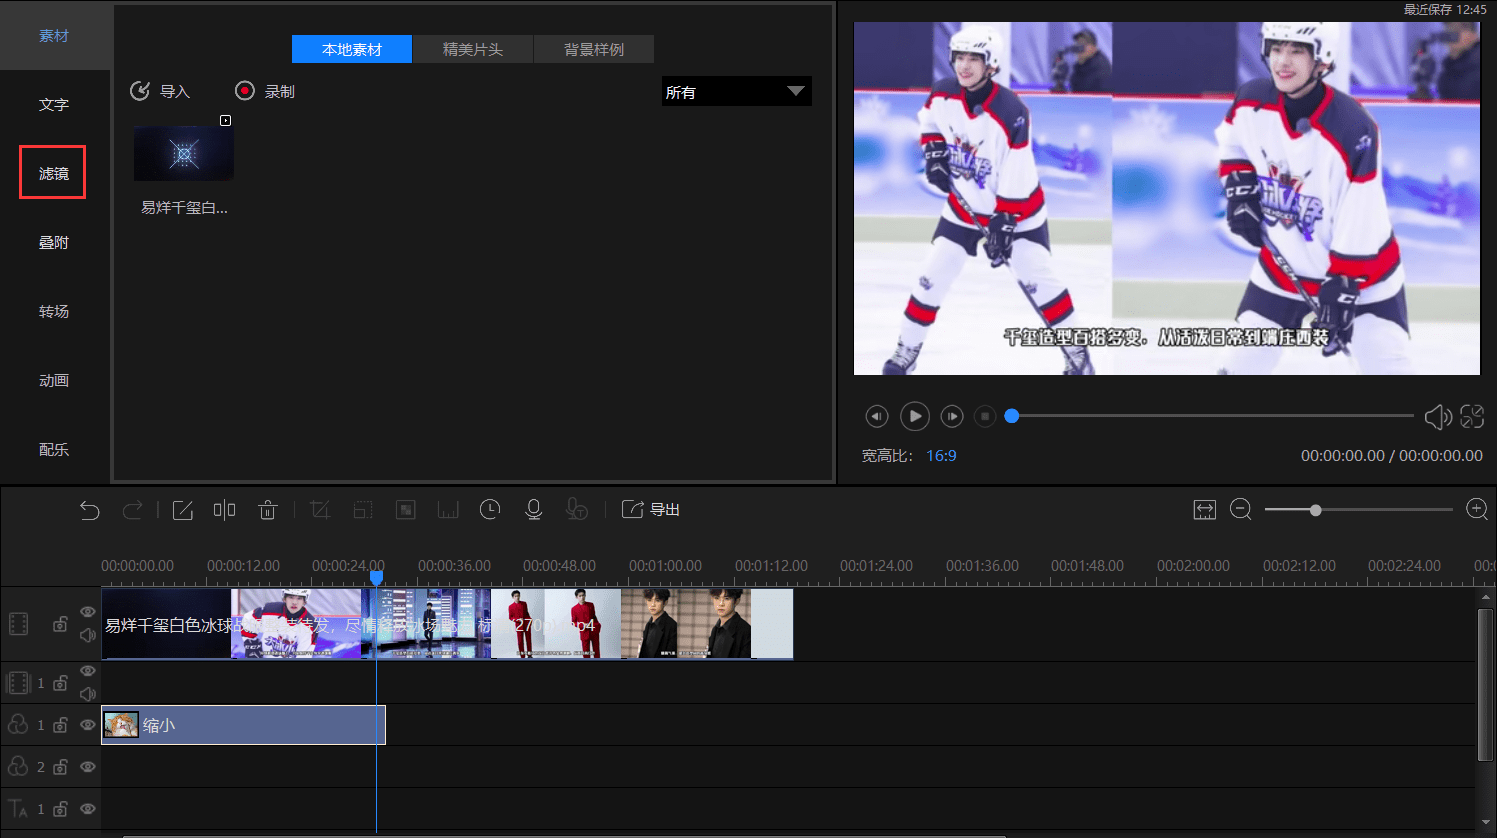Start voiceover with the microphone icon
The height and width of the screenshot is (838, 1497).
pos(534,510)
